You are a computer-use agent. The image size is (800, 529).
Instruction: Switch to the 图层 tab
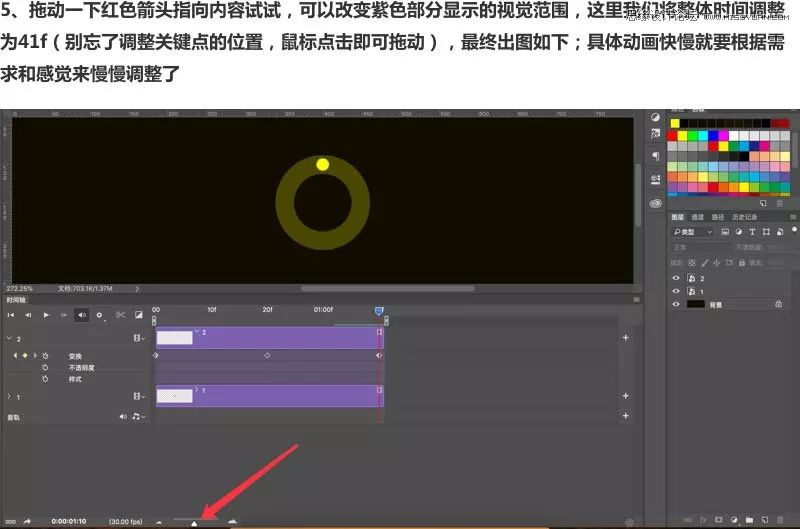click(x=677, y=217)
